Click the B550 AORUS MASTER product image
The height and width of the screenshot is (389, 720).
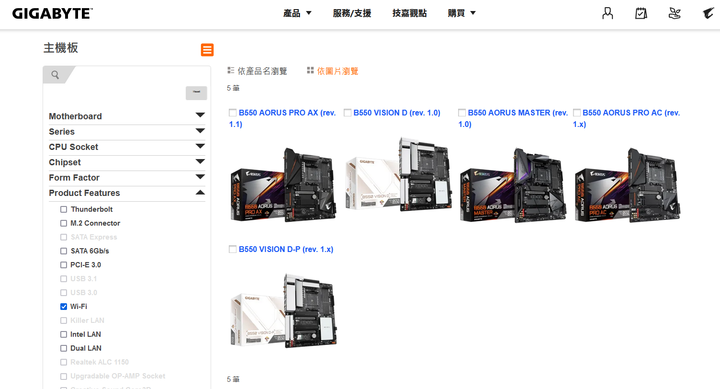click(513, 185)
